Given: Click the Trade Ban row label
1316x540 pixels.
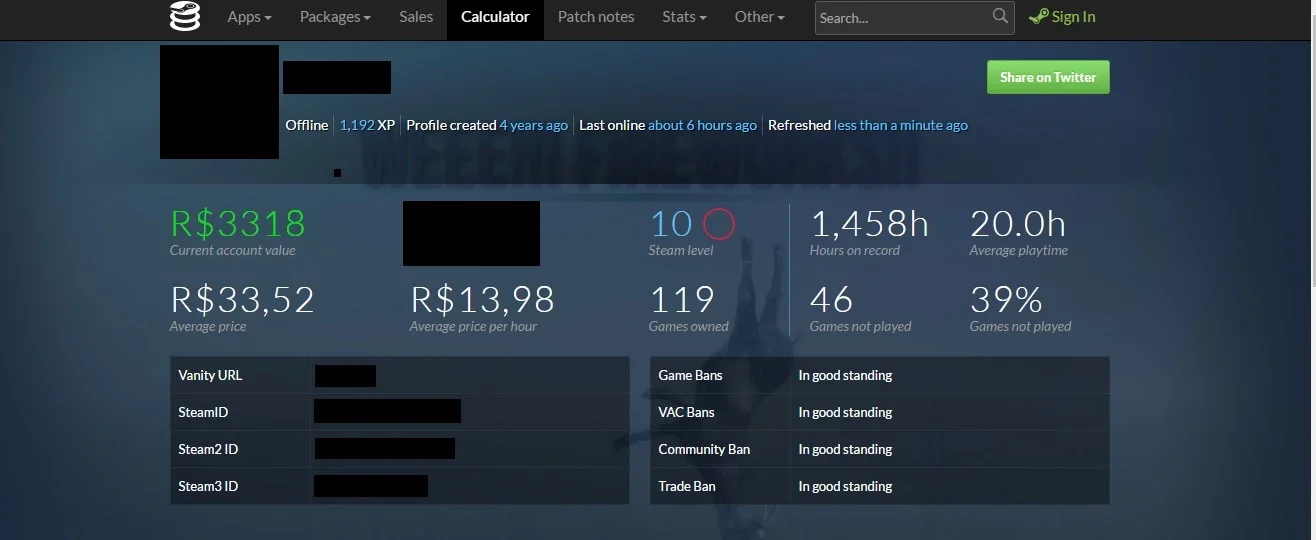Looking at the screenshot, I should click(x=687, y=486).
